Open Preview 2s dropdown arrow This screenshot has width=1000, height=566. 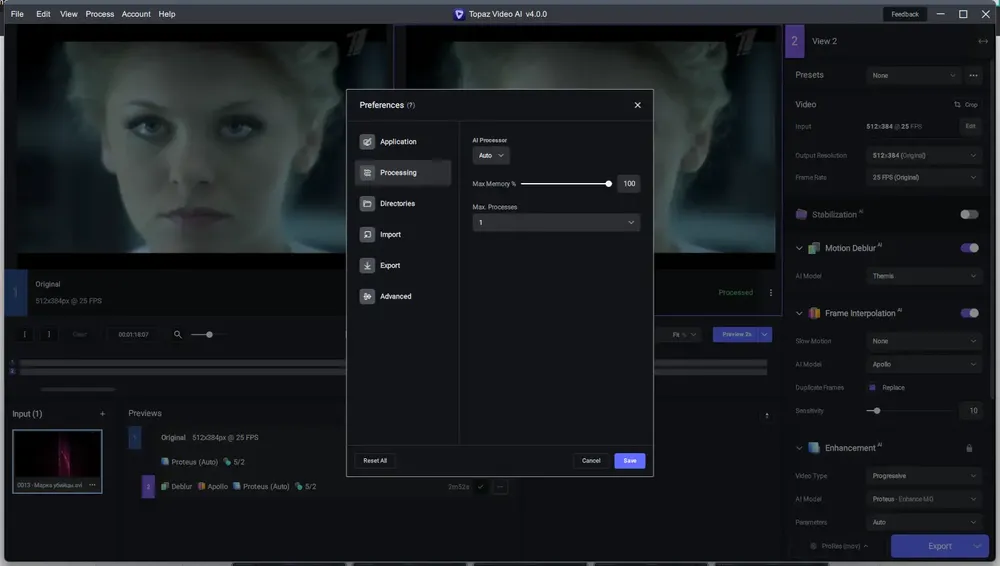coord(765,334)
